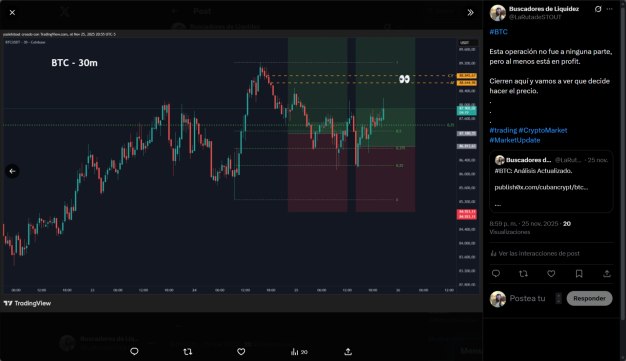Like the post in the side panel
626x361 pixels.
pos(551,274)
